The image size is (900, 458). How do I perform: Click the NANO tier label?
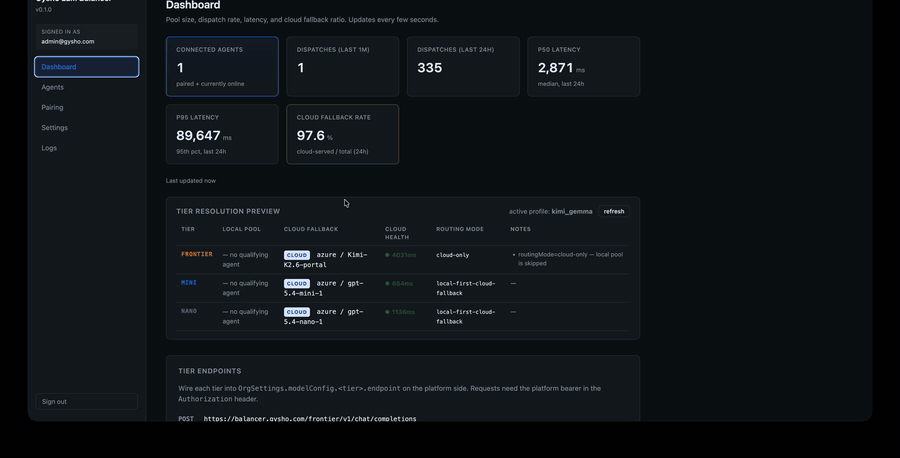coord(189,311)
